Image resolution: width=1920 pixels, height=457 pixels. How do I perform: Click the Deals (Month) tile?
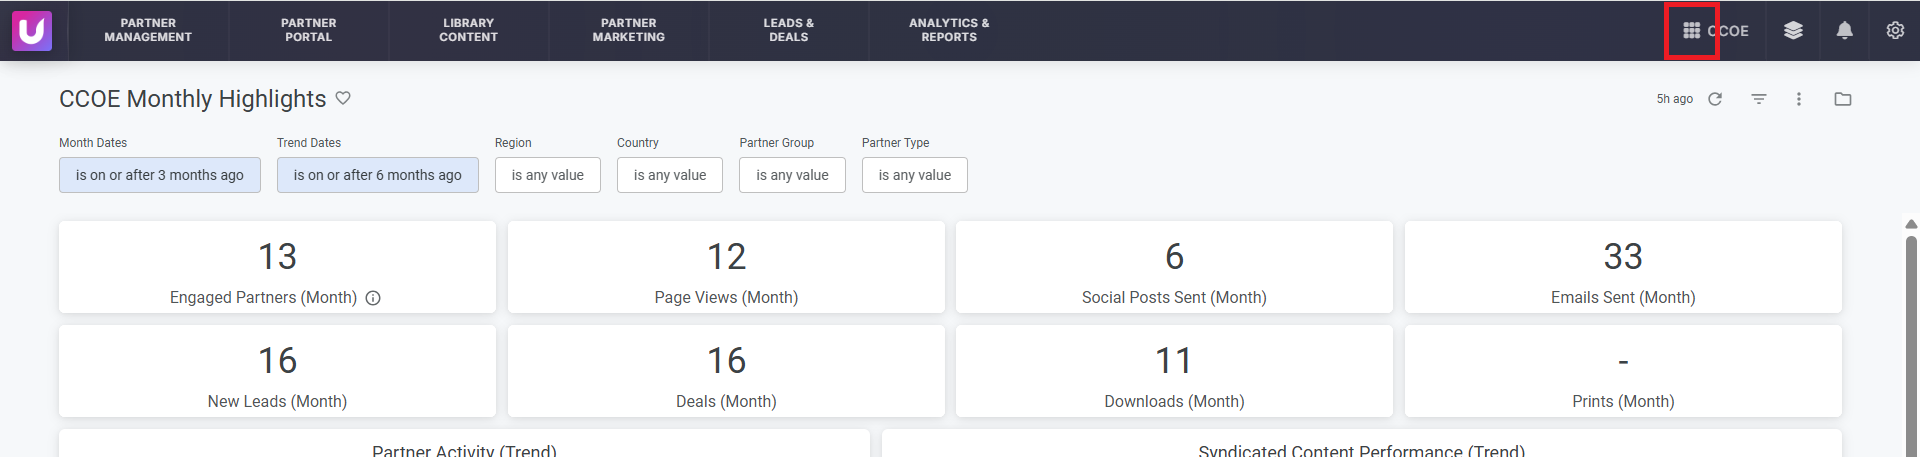[x=726, y=371]
